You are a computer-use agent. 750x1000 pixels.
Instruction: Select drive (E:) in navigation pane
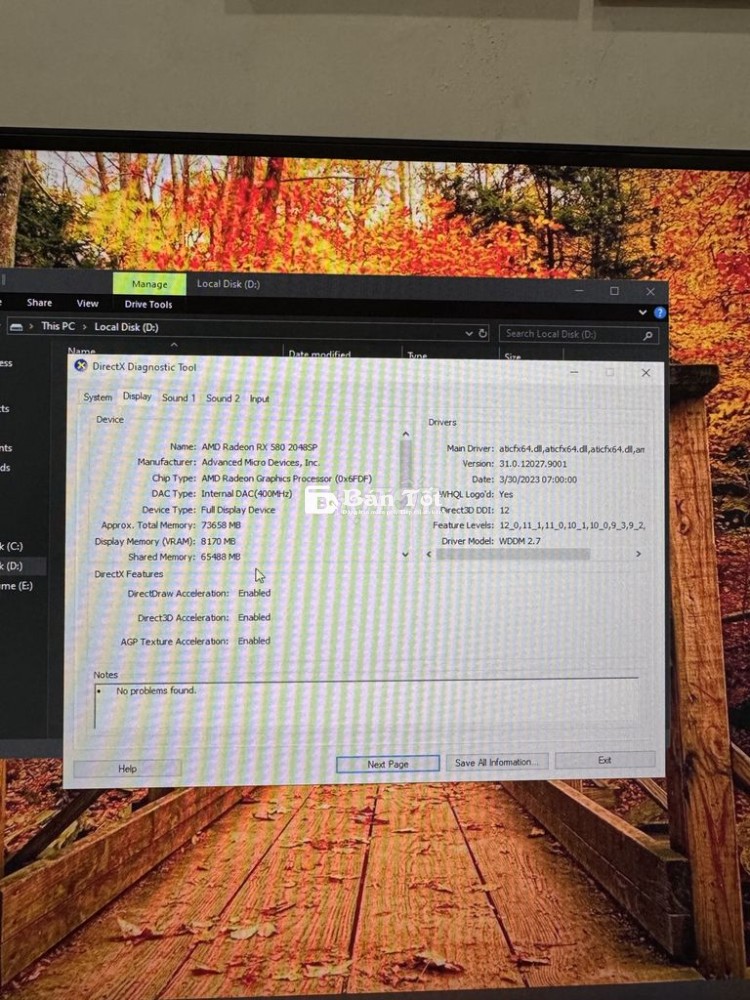(17, 585)
